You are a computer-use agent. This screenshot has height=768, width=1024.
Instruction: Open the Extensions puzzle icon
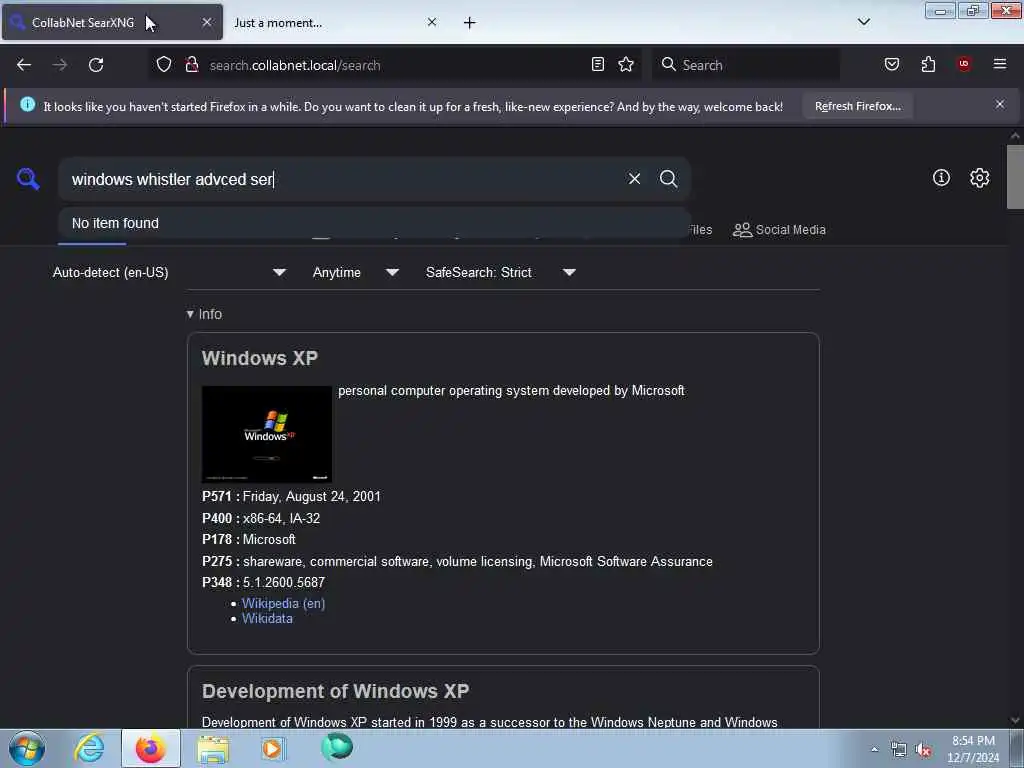pyautogui.click(x=928, y=65)
